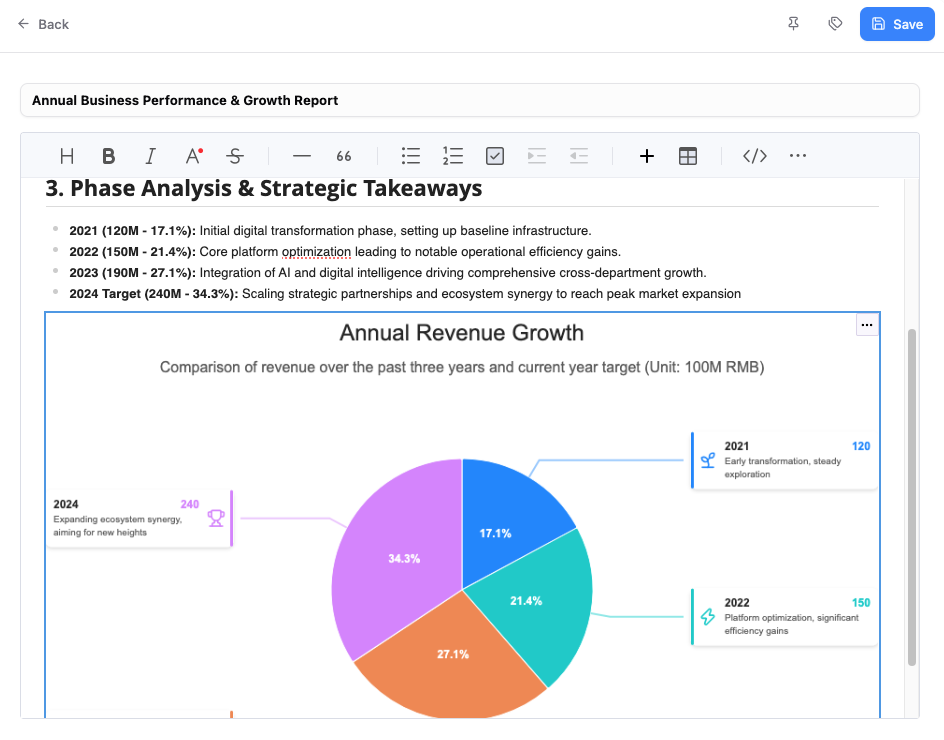Viewport: 944px width, 740px height.
Task: Create a numbered list
Action: 453,156
